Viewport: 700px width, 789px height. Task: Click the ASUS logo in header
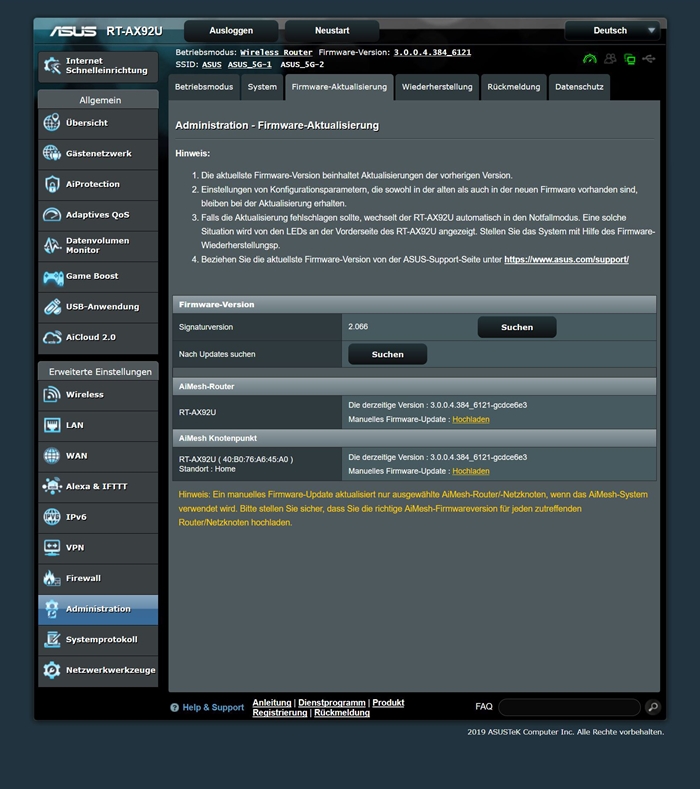[73, 31]
